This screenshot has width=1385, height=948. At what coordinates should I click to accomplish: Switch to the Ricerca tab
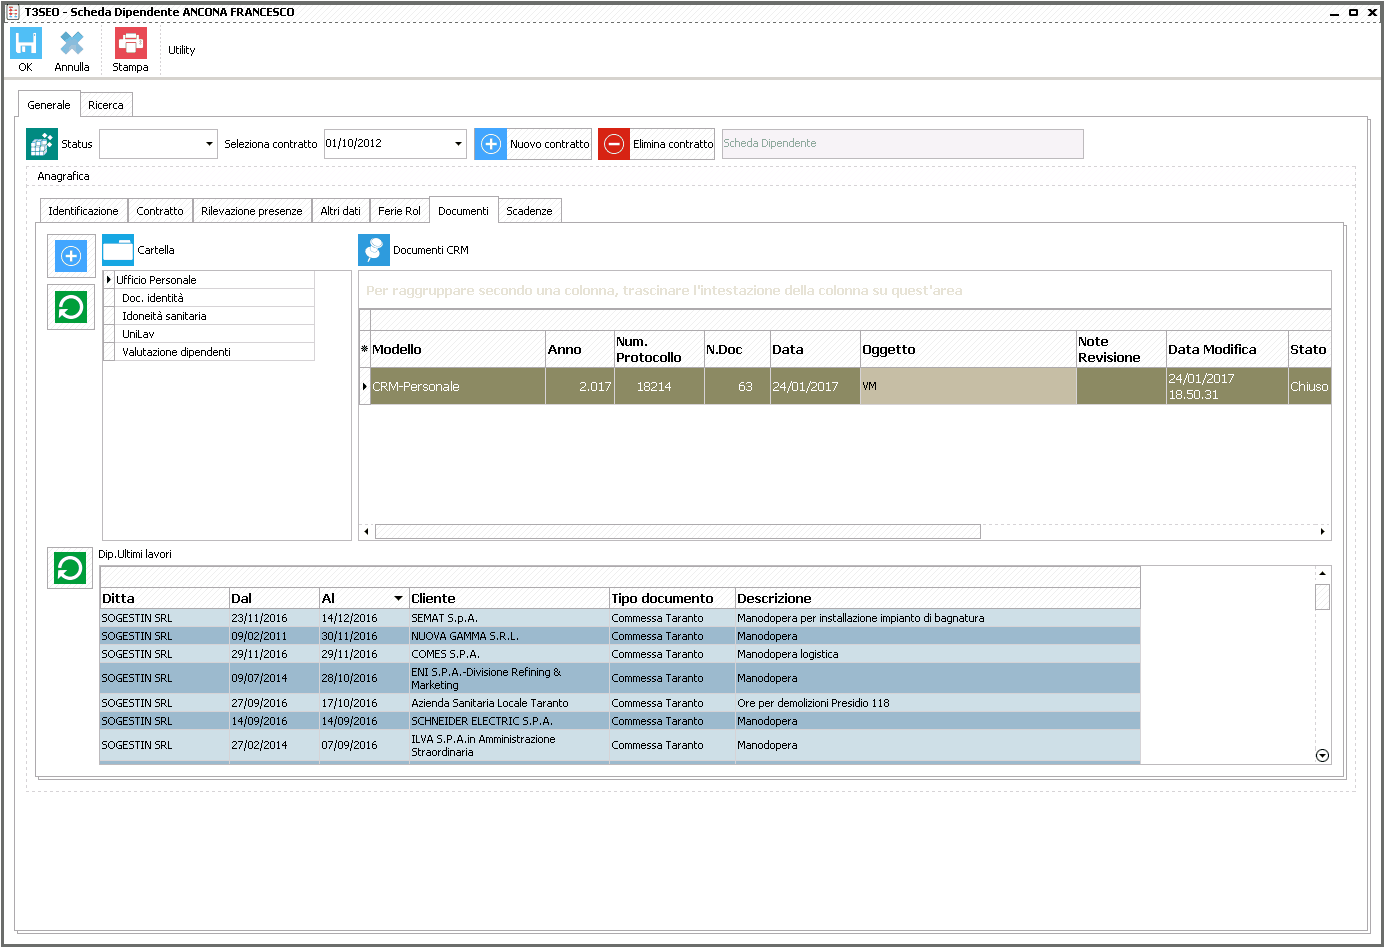[x=106, y=105]
